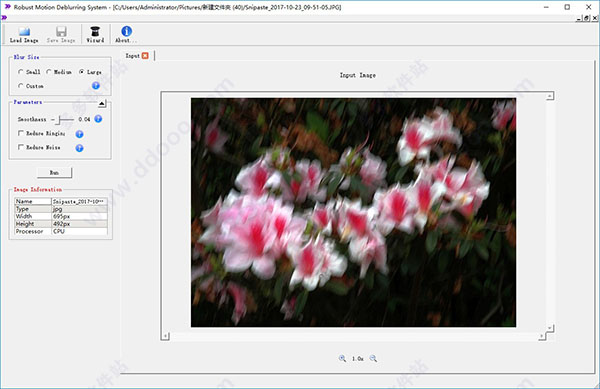This screenshot has width=600, height=389.
Task: Click the Run button
Action: (54, 173)
